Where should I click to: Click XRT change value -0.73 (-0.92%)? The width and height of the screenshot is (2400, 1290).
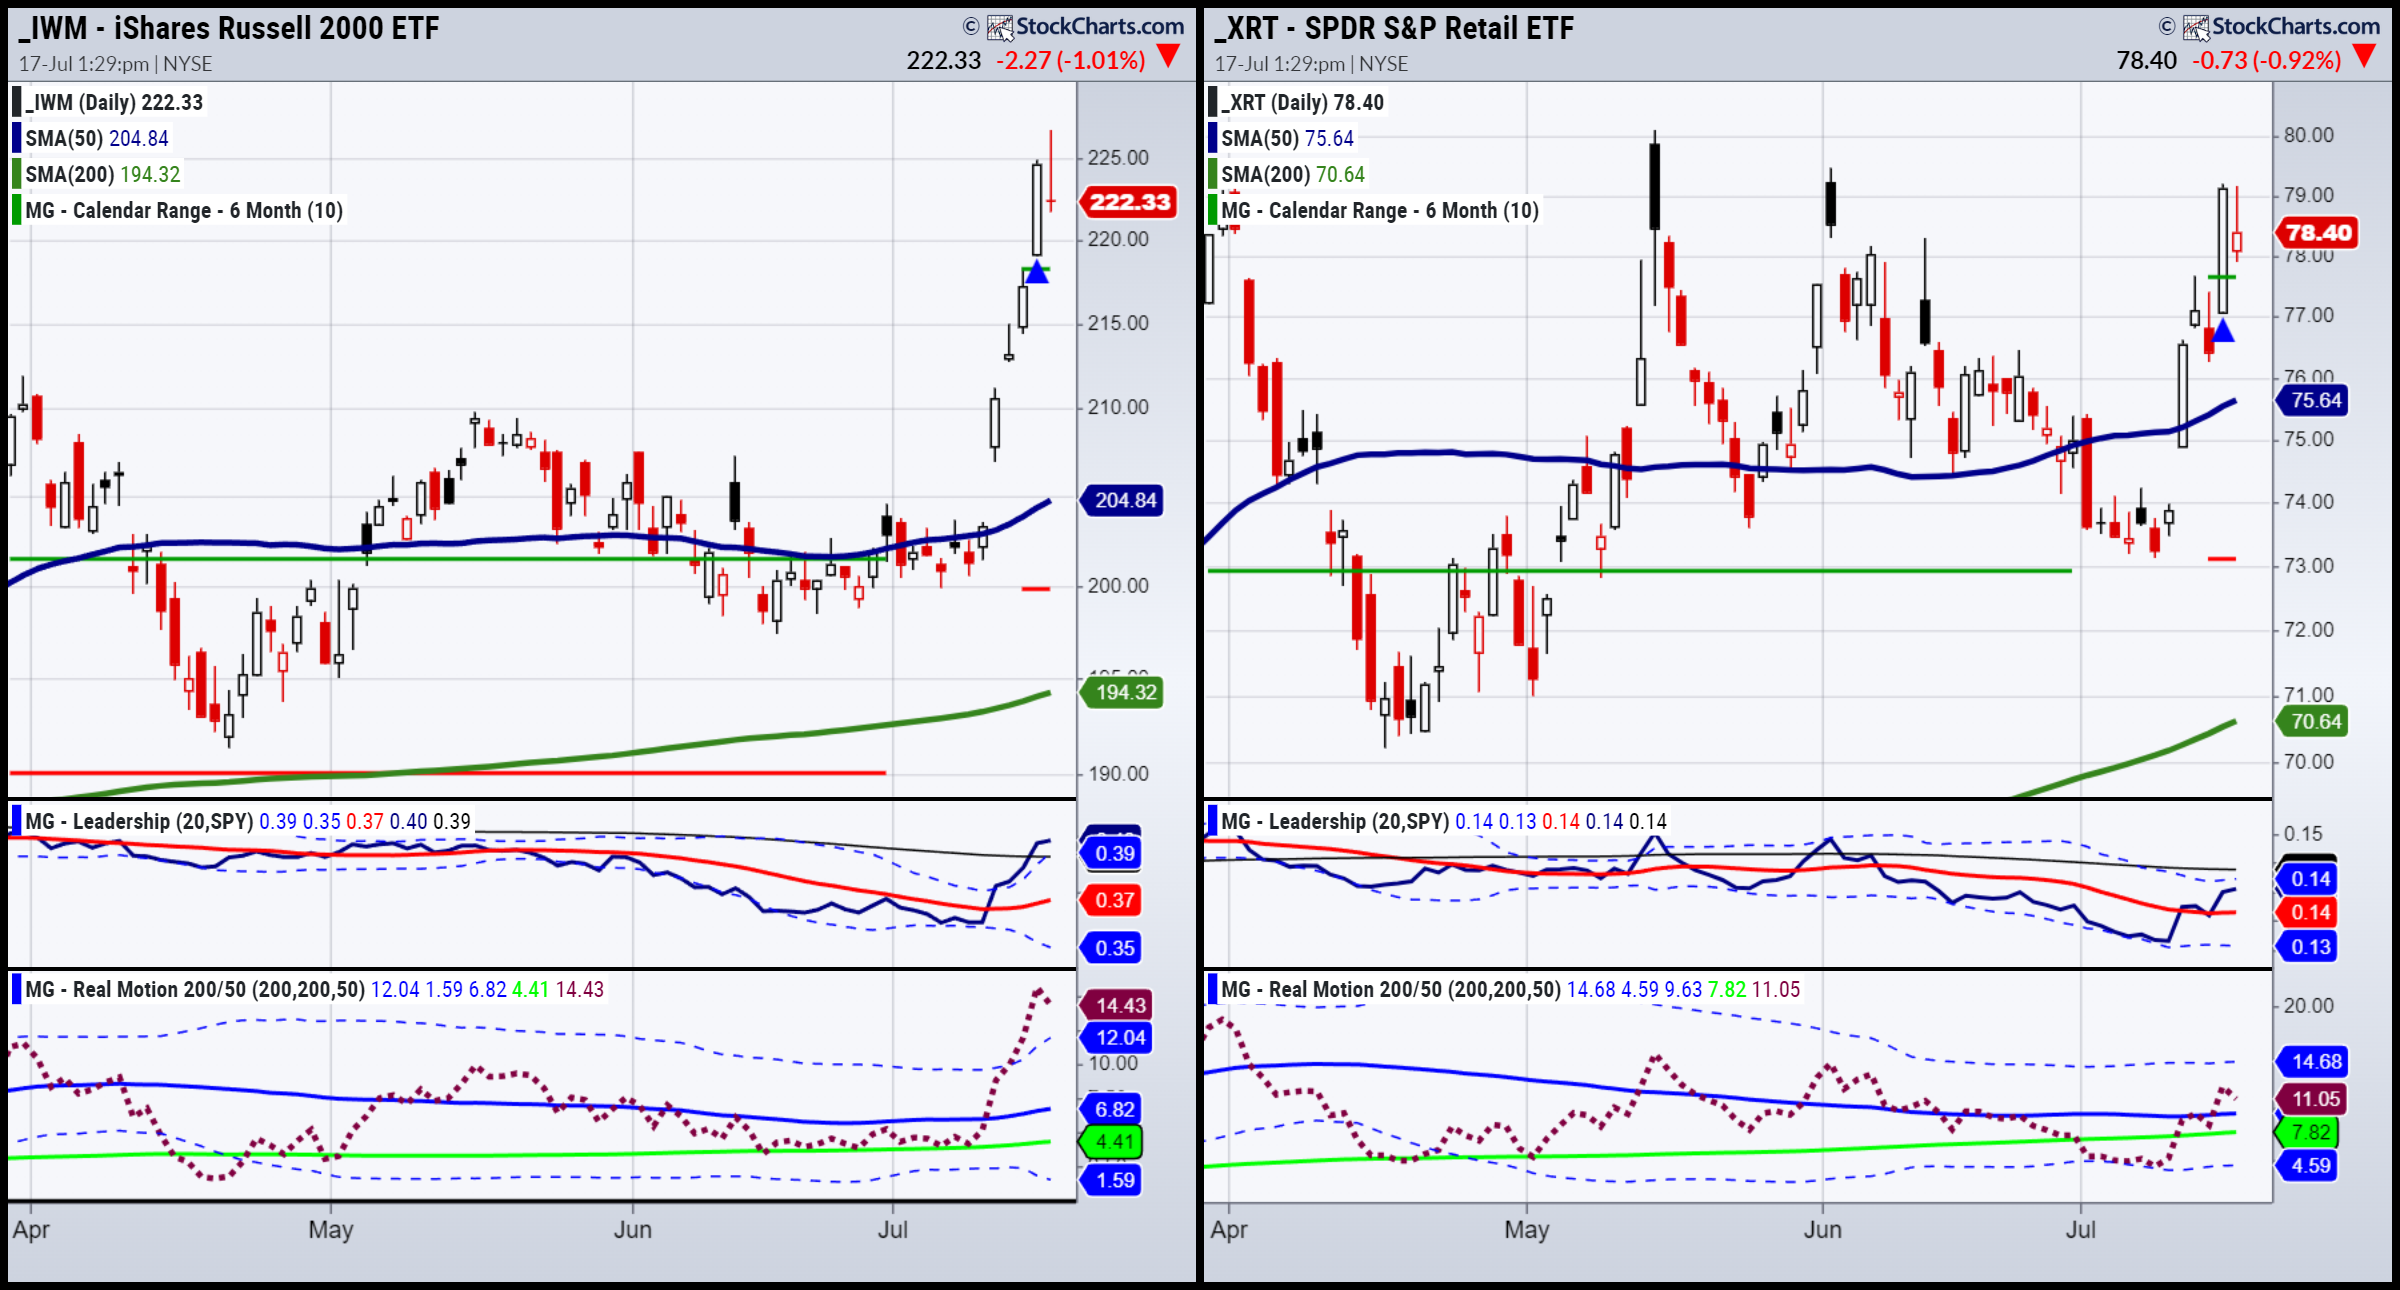click(2267, 60)
